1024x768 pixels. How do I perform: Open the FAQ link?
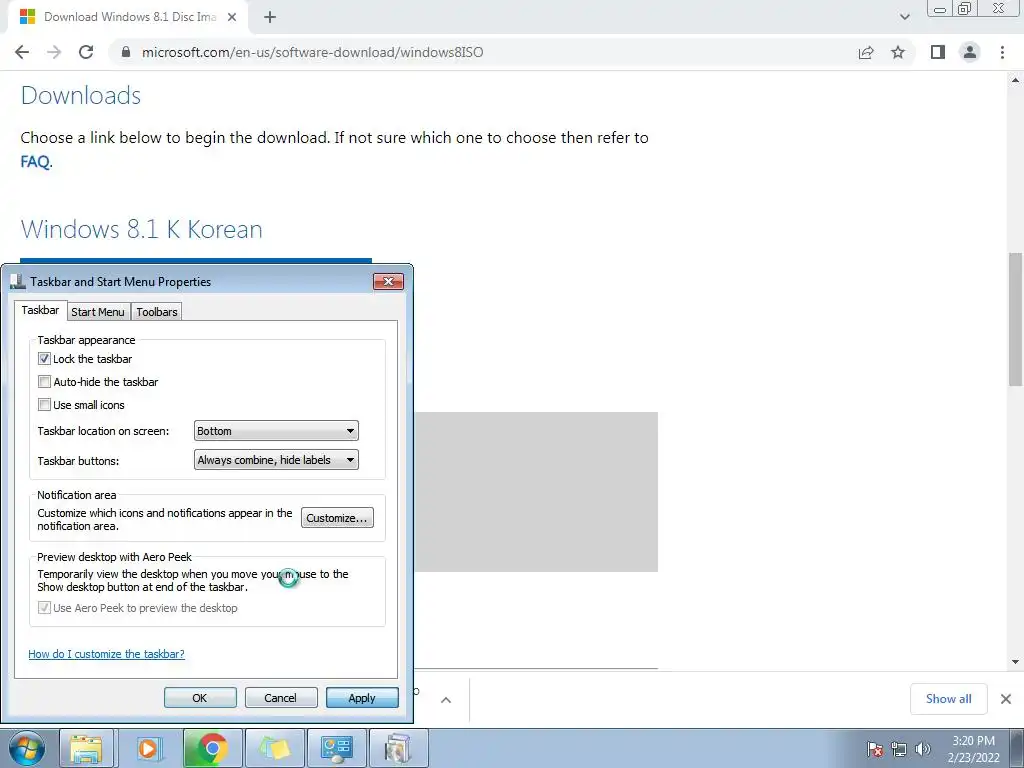35,161
